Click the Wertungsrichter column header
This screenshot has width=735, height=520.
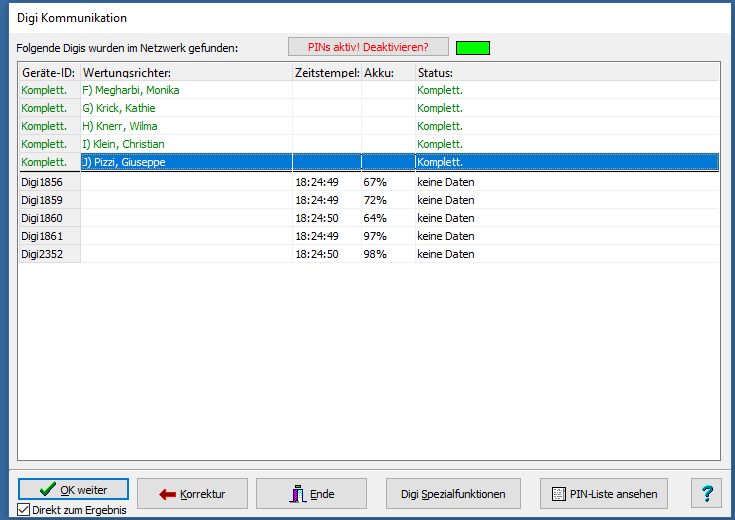pyautogui.click(x=186, y=72)
